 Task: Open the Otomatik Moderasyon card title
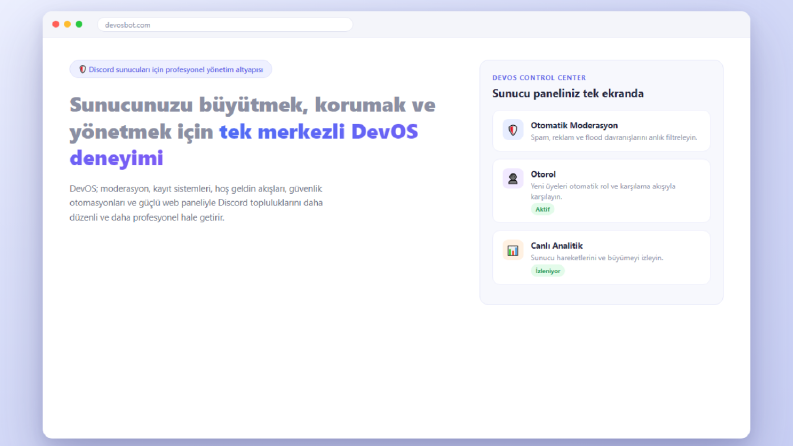[574, 125]
